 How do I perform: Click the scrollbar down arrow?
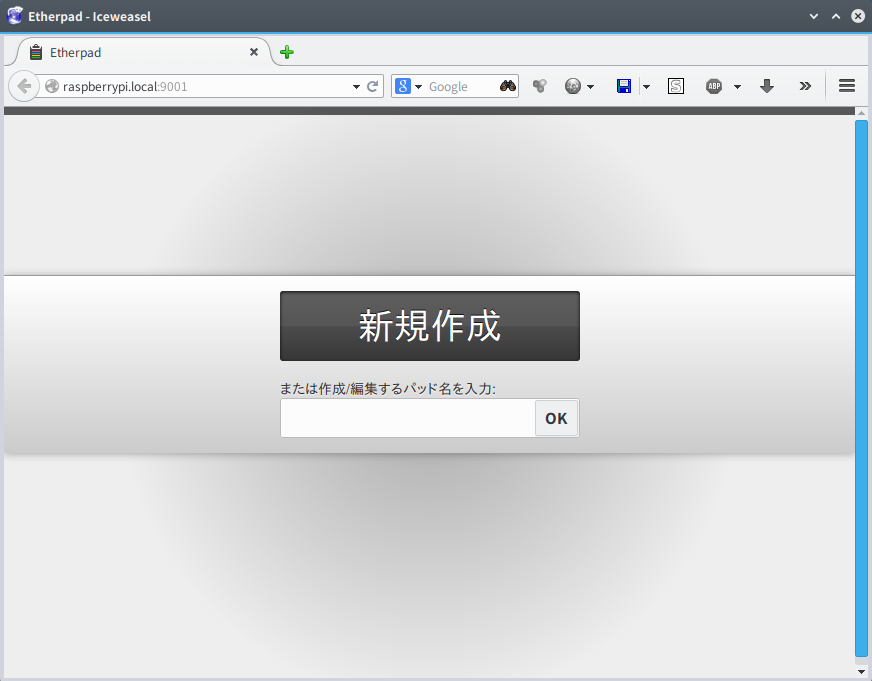(x=861, y=672)
